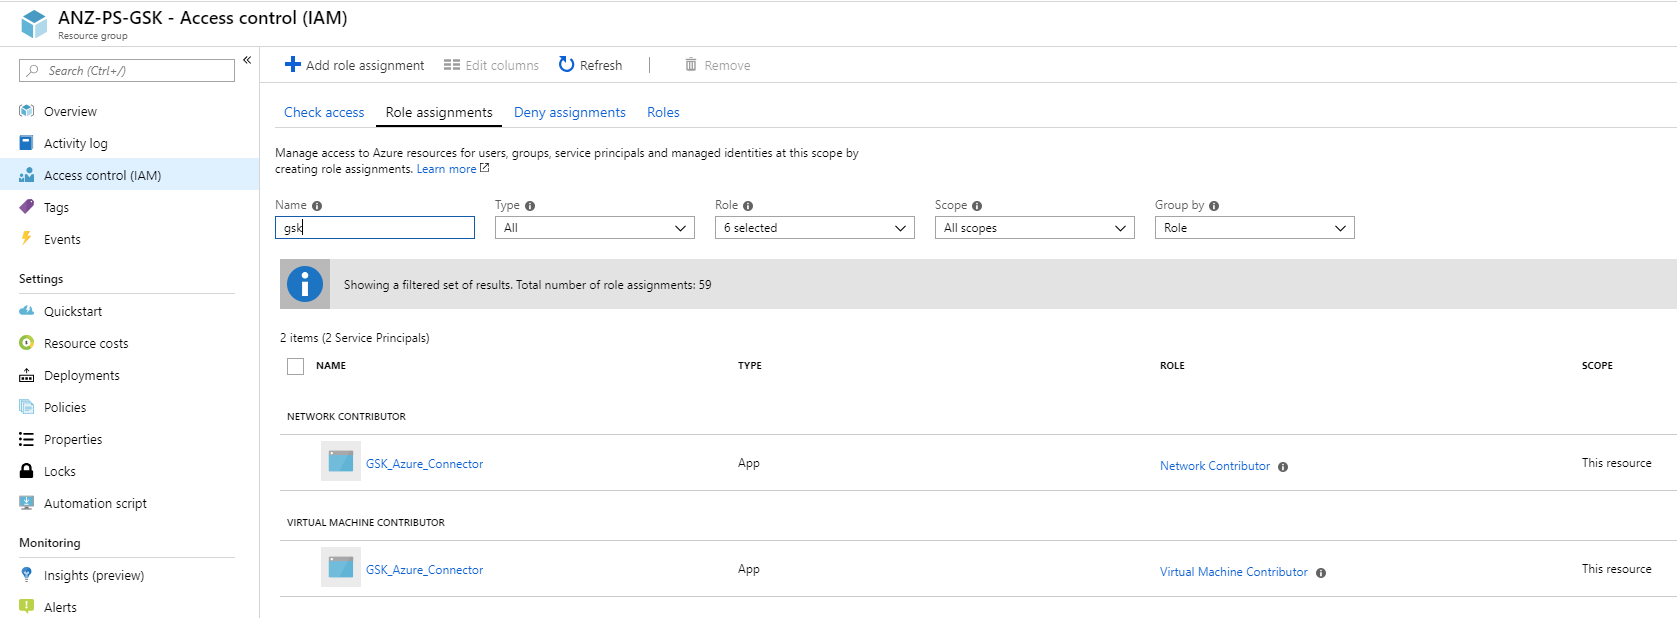This screenshot has height=618, width=1677.
Task: Collapse the sidebar with double-chevron icon
Action: pyautogui.click(x=247, y=60)
